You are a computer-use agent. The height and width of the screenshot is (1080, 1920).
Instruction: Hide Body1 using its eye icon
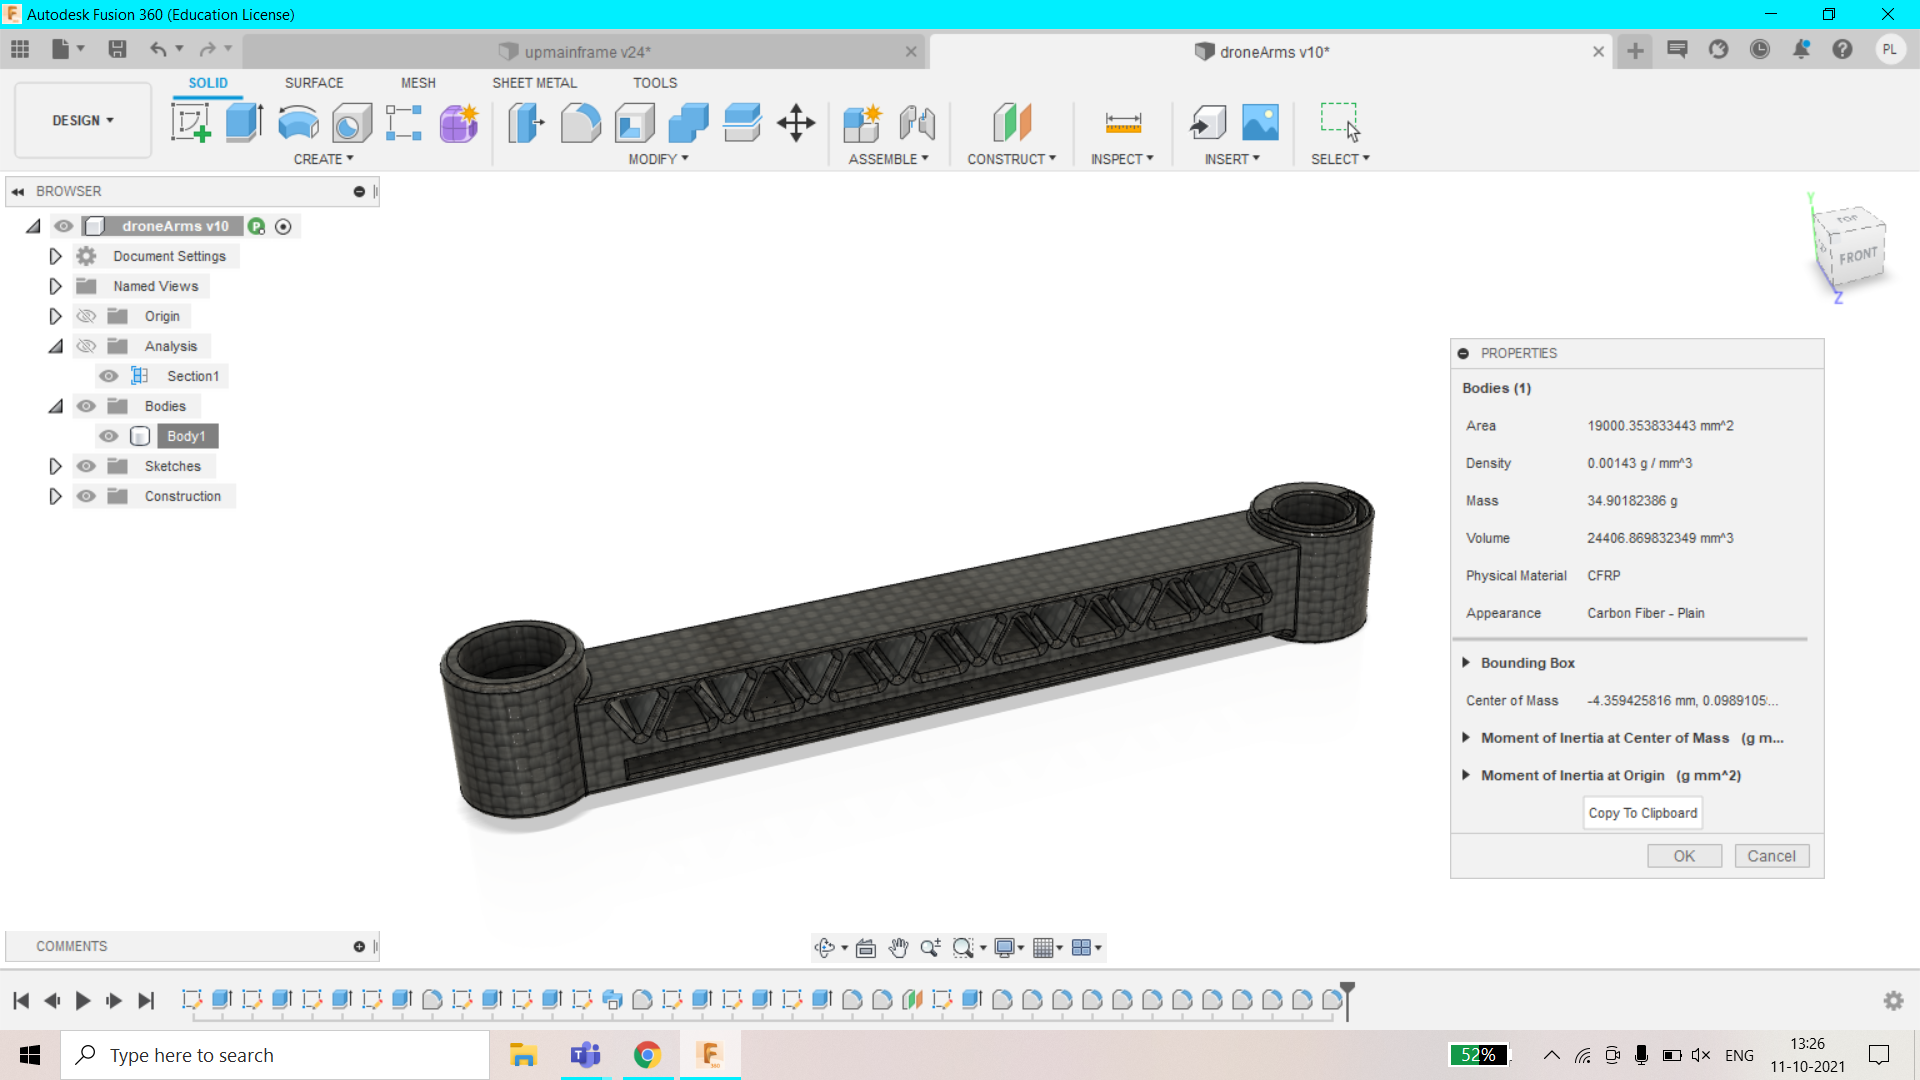click(108, 436)
